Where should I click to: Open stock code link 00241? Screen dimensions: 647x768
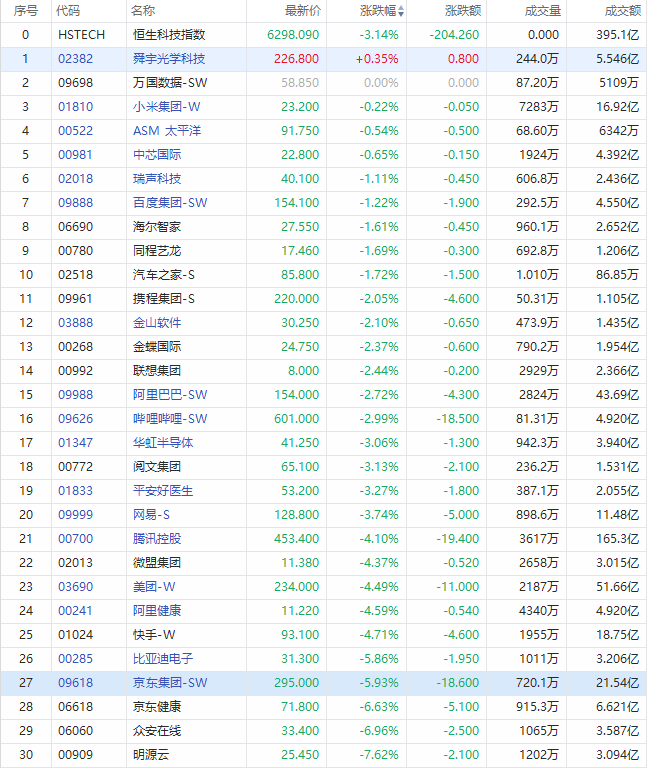tap(75, 611)
